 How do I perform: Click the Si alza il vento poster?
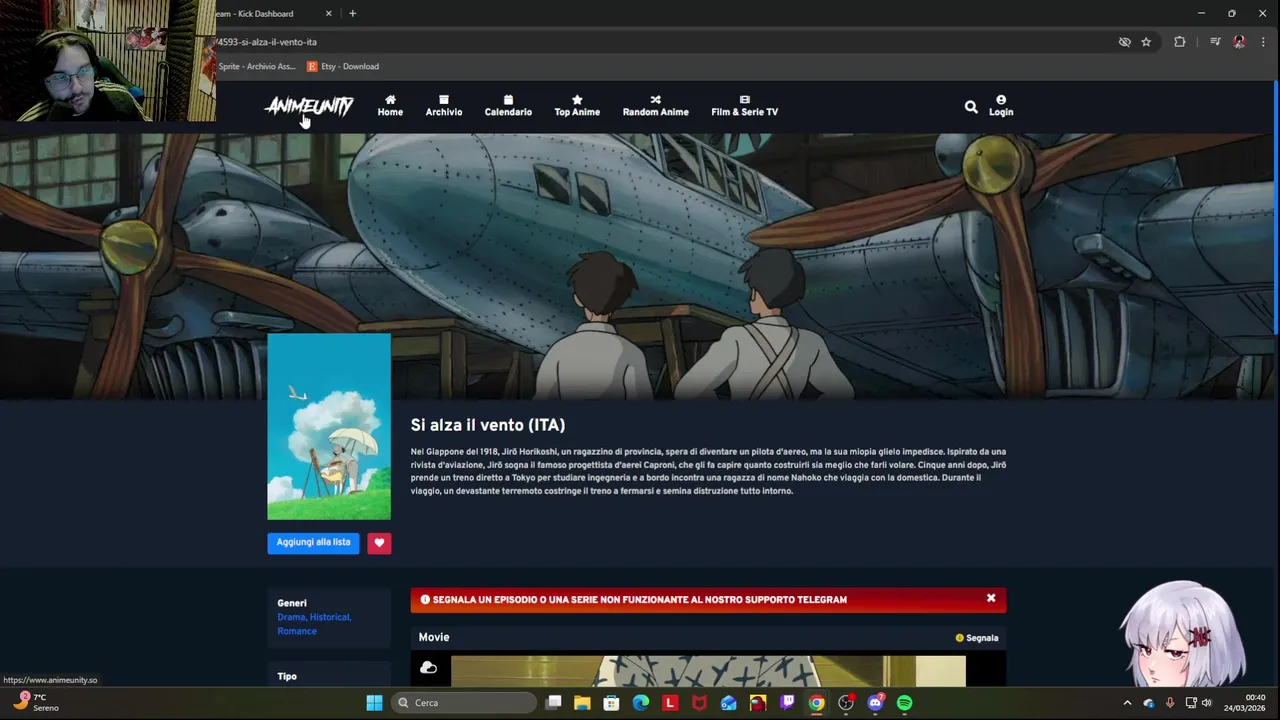[x=329, y=426]
